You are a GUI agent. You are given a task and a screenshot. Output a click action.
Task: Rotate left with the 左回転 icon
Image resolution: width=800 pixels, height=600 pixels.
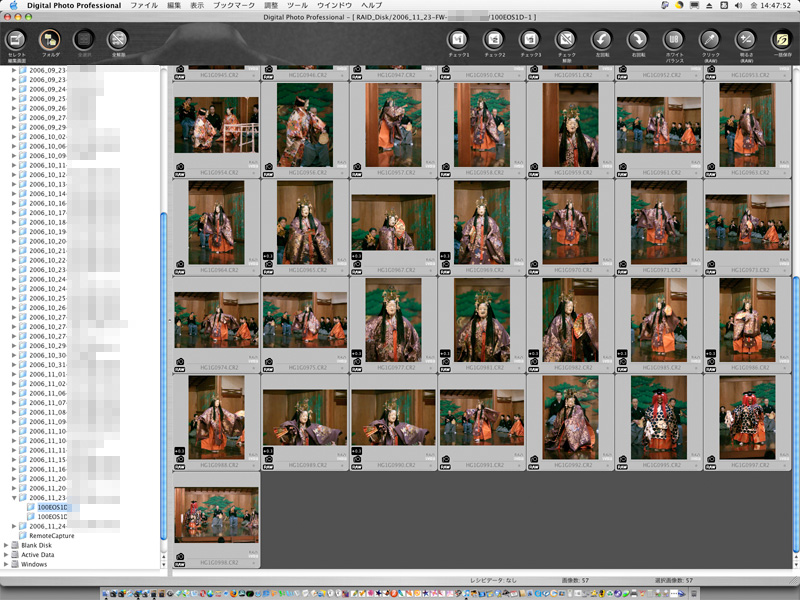coord(602,40)
